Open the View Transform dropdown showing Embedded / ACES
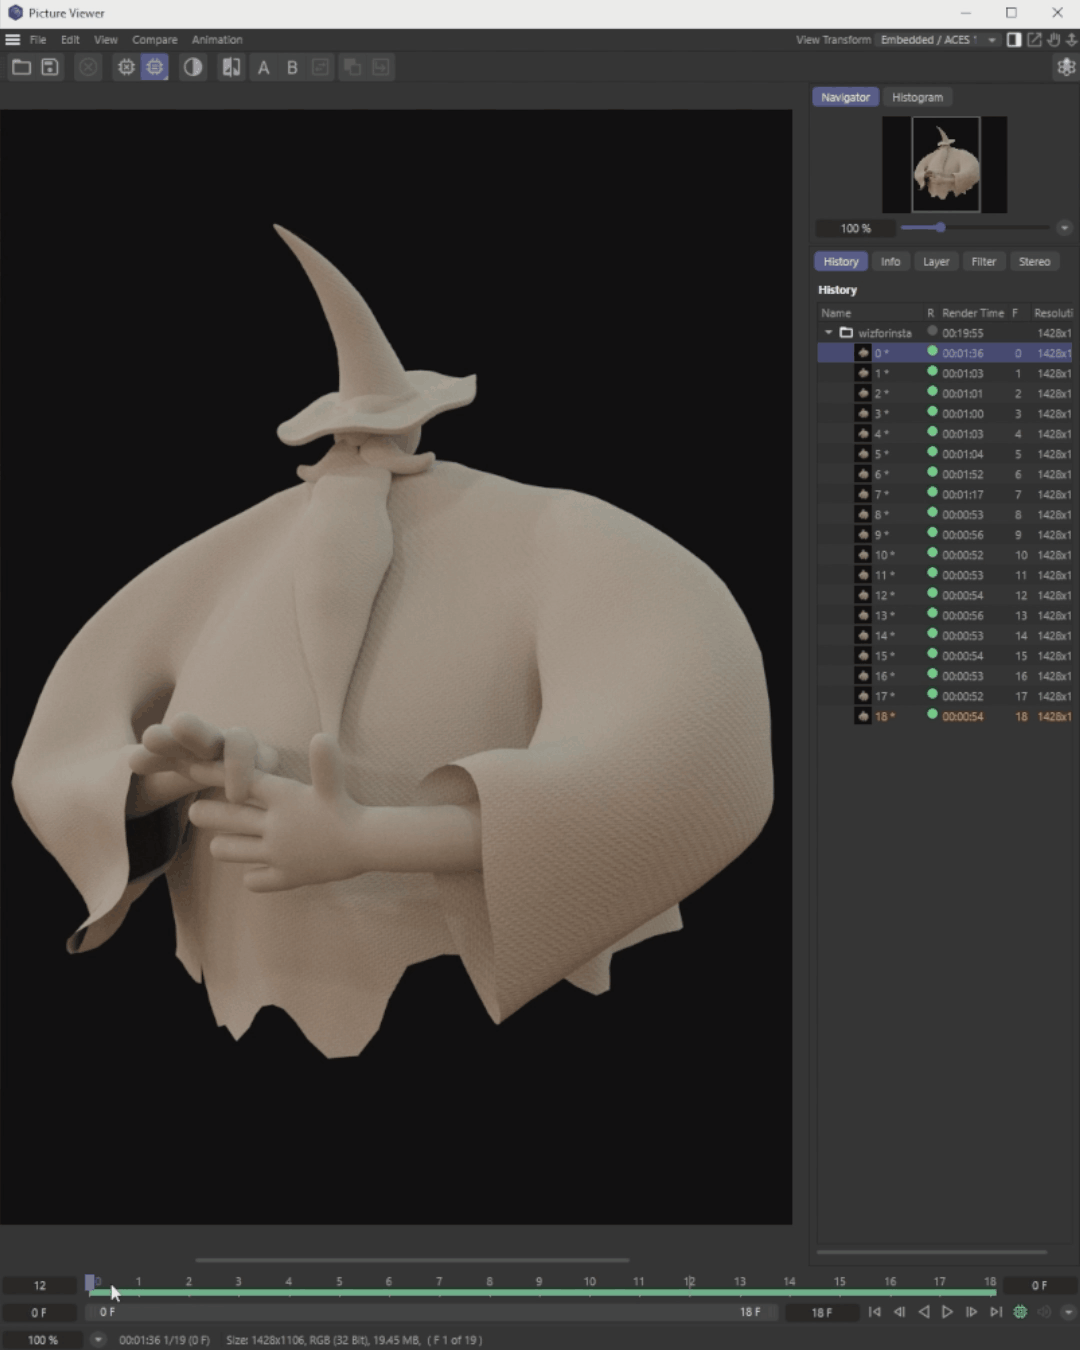This screenshot has width=1080, height=1350. [935, 40]
